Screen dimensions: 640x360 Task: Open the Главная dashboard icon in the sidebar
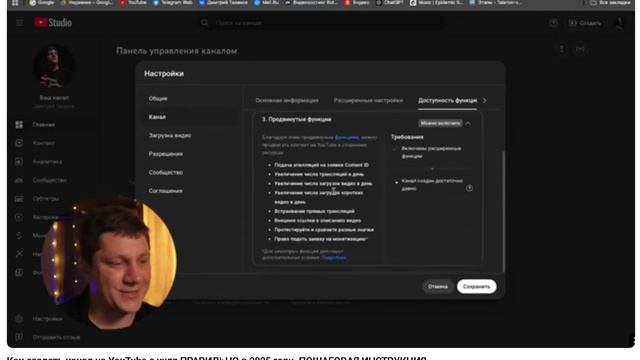tap(19, 124)
